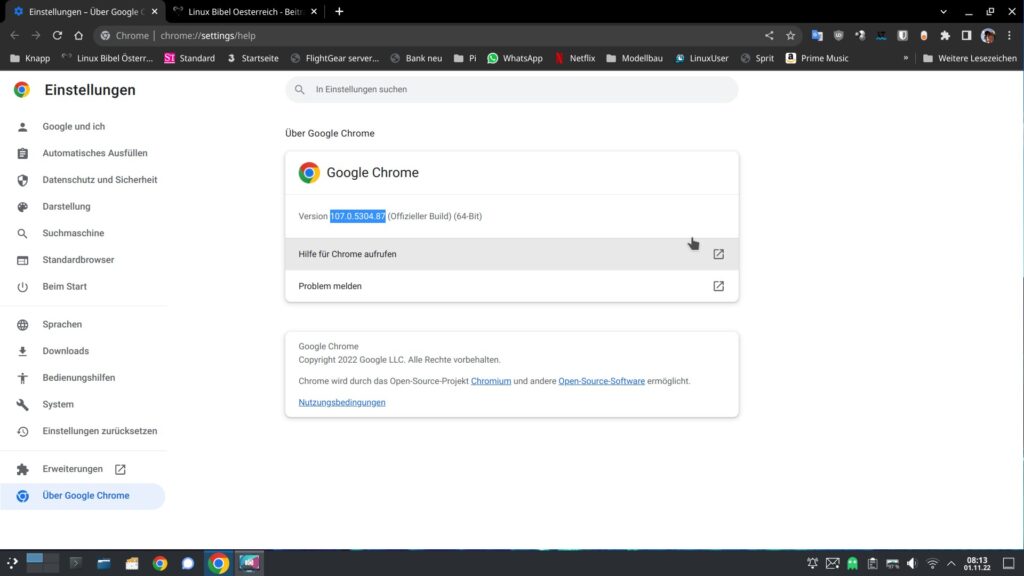
Task: Open the Knapp bookmark folder
Action: tap(30, 58)
